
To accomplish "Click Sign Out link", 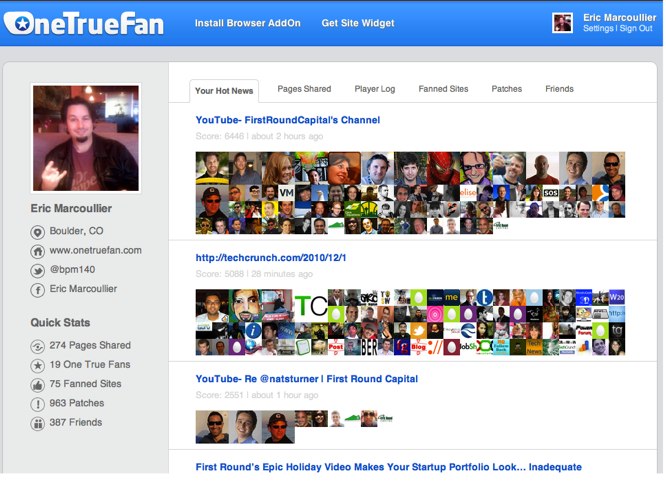I will [x=636, y=28].
